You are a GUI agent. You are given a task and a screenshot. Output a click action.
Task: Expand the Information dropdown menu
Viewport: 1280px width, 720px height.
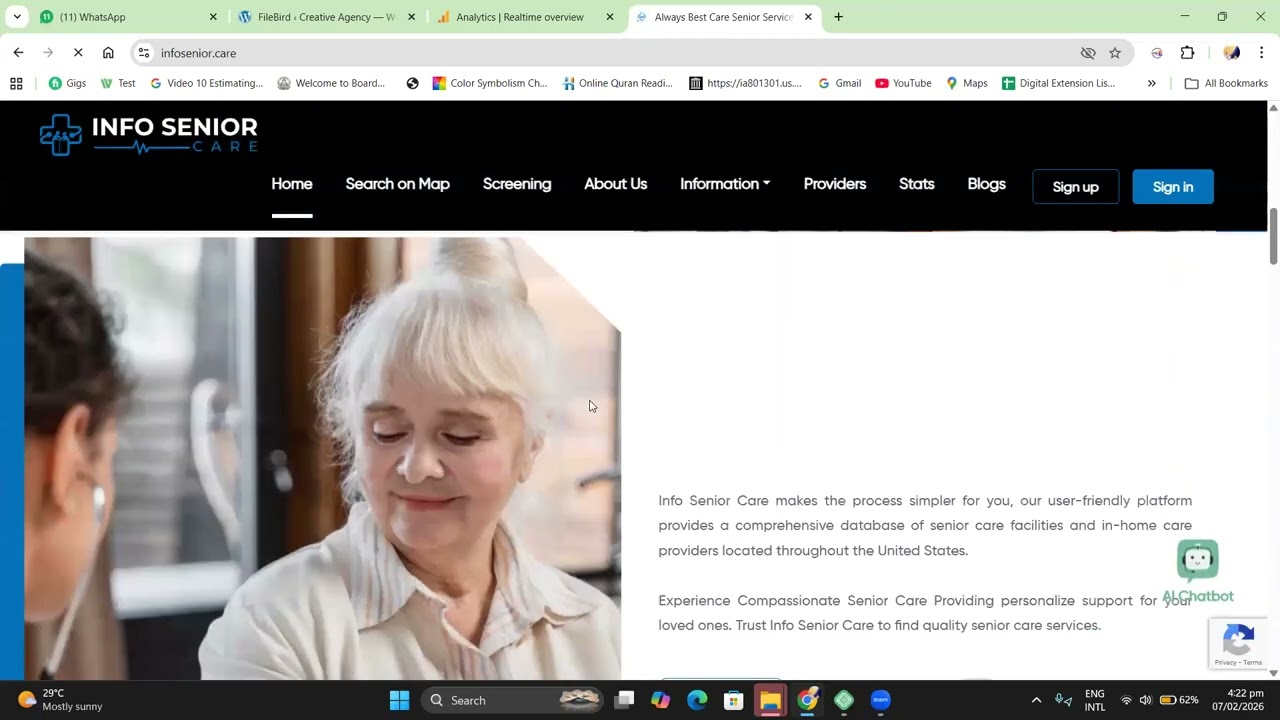click(x=725, y=184)
